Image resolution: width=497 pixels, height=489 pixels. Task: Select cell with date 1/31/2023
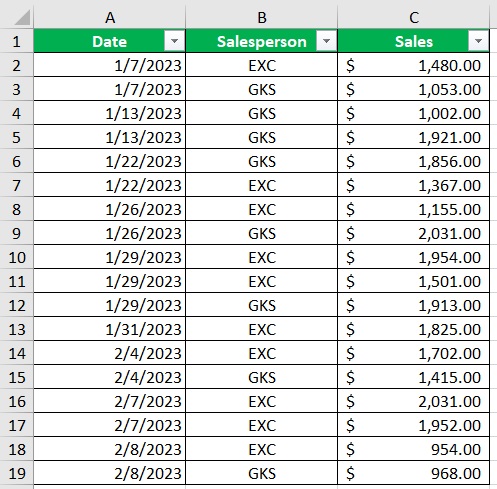110,329
